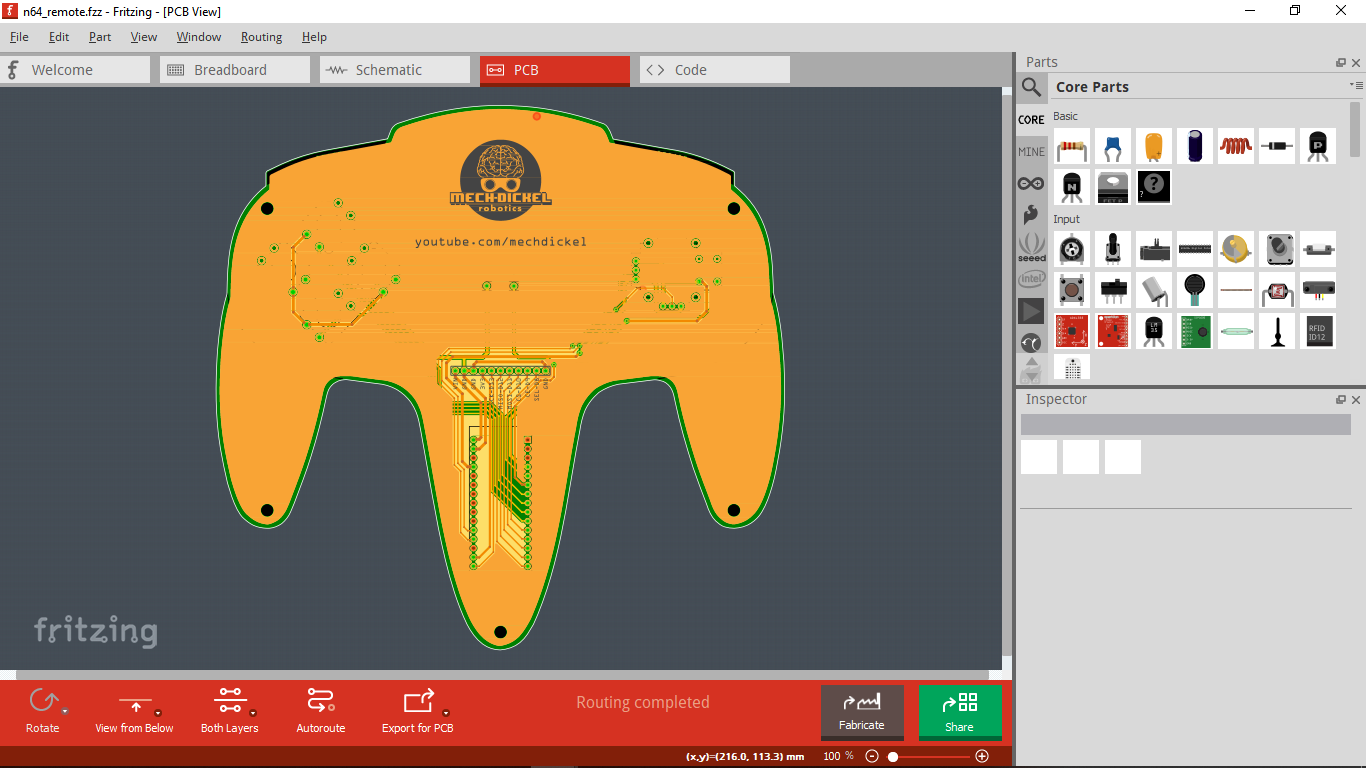Open the File menu
The width and height of the screenshot is (1366, 768).
[x=19, y=37]
